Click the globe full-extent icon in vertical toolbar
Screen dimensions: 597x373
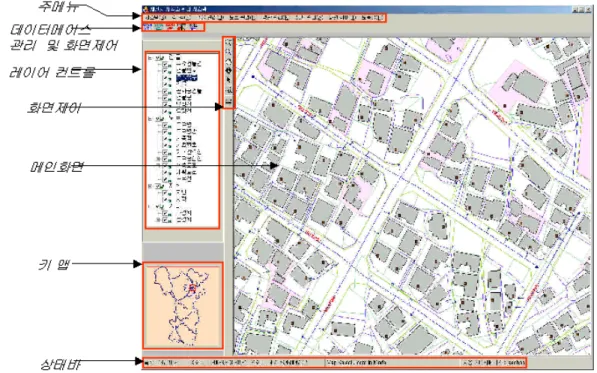point(229,70)
